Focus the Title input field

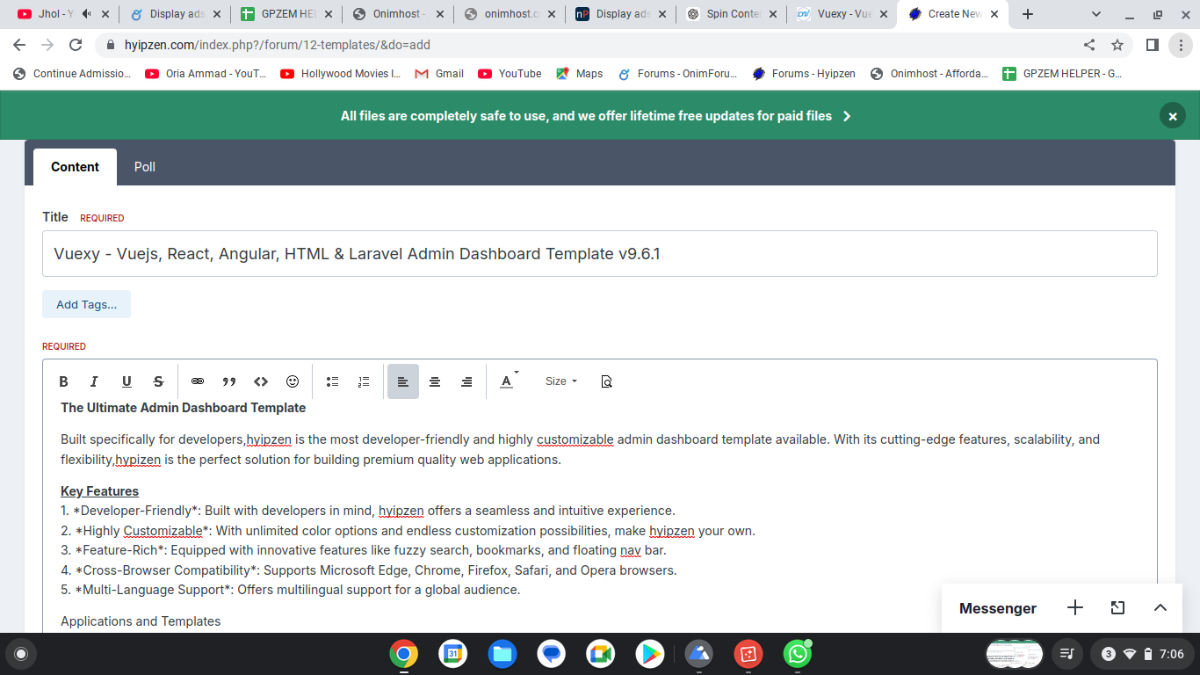click(600, 254)
